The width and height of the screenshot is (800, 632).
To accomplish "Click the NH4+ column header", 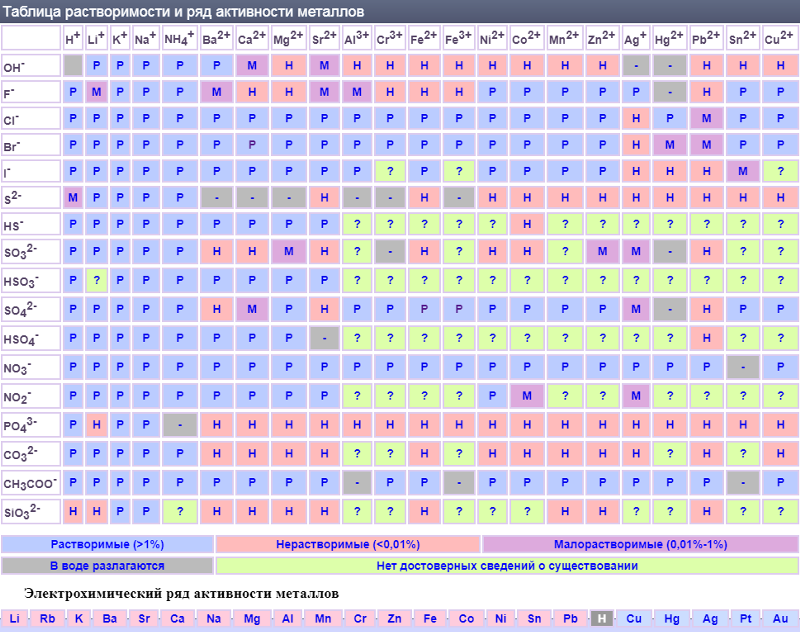I will click(180, 39).
